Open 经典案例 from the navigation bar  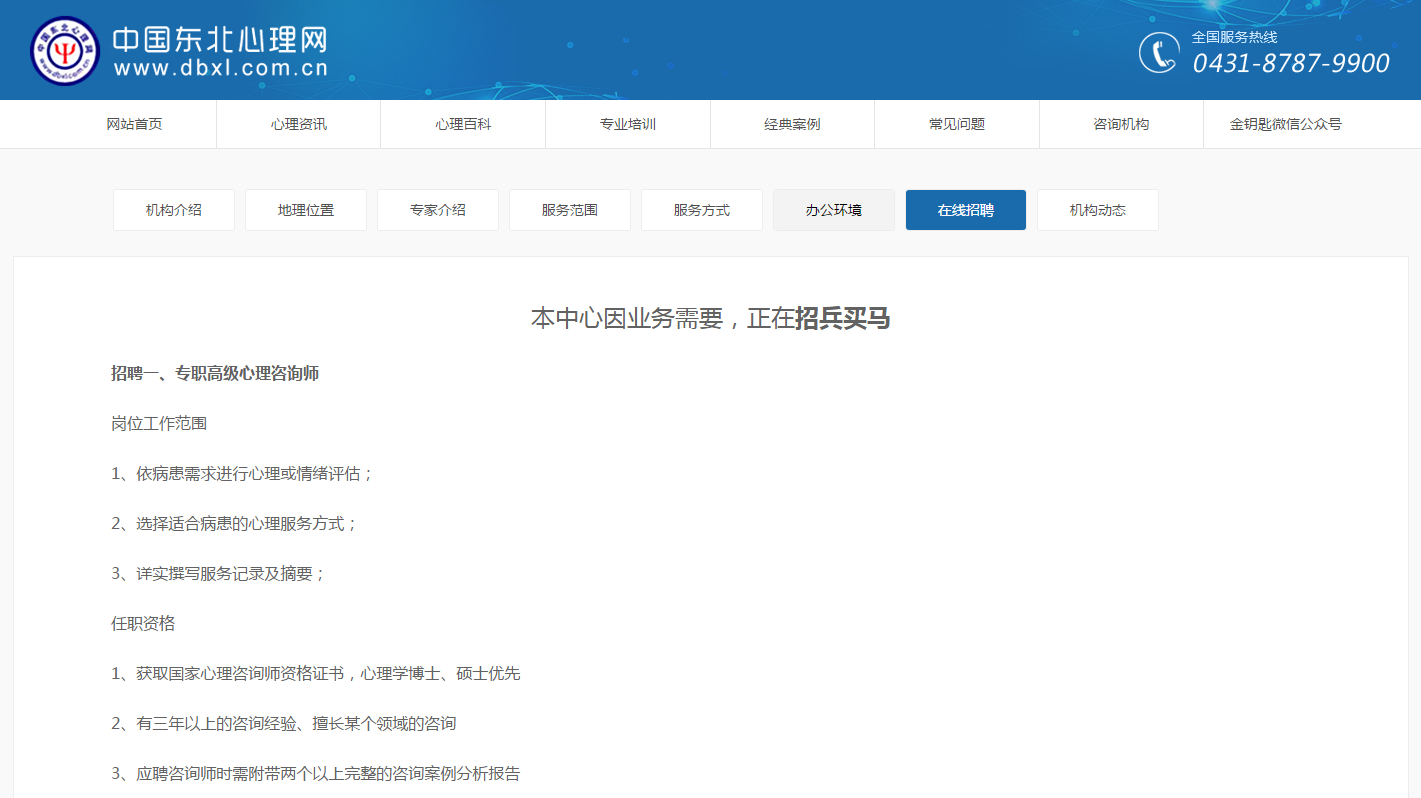pos(792,124)
